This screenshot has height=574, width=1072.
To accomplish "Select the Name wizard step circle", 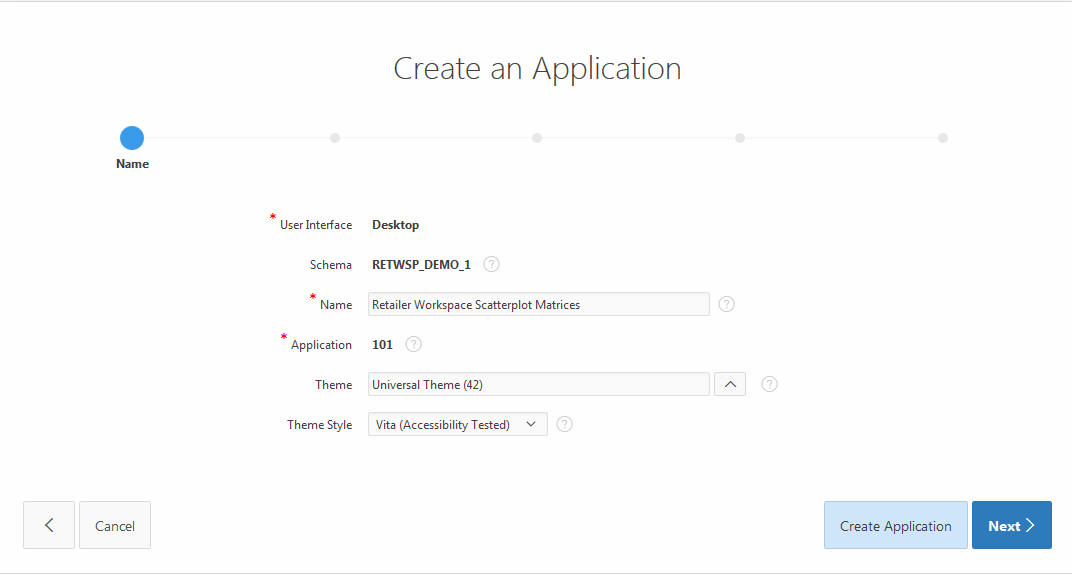I will click(132, 138).
